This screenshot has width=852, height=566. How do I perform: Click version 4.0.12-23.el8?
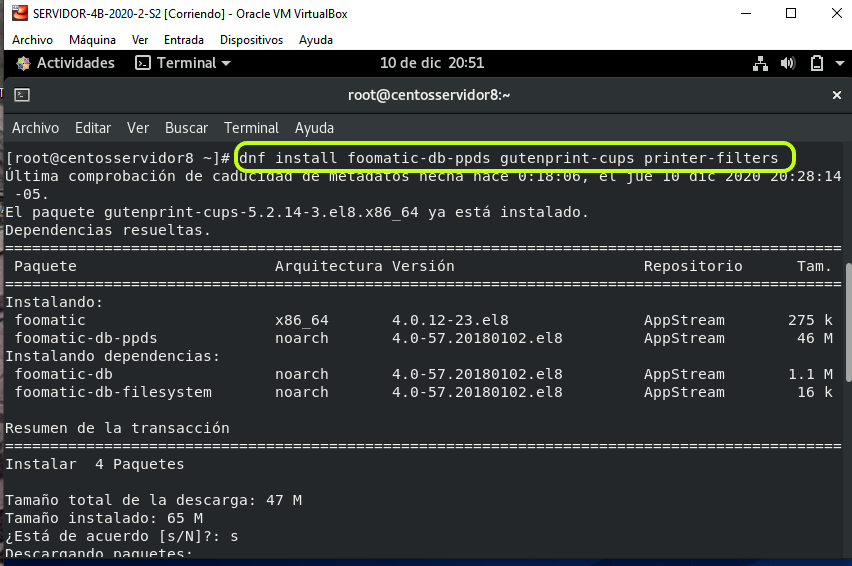(x=450, y=320)
